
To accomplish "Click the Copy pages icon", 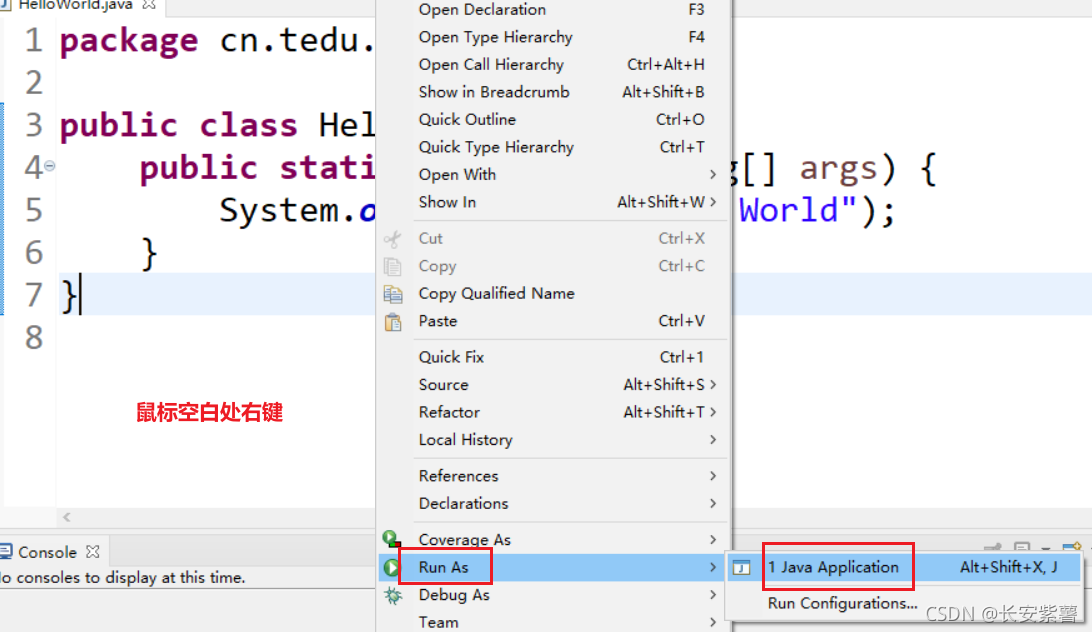I will click(x=393, y=266).
